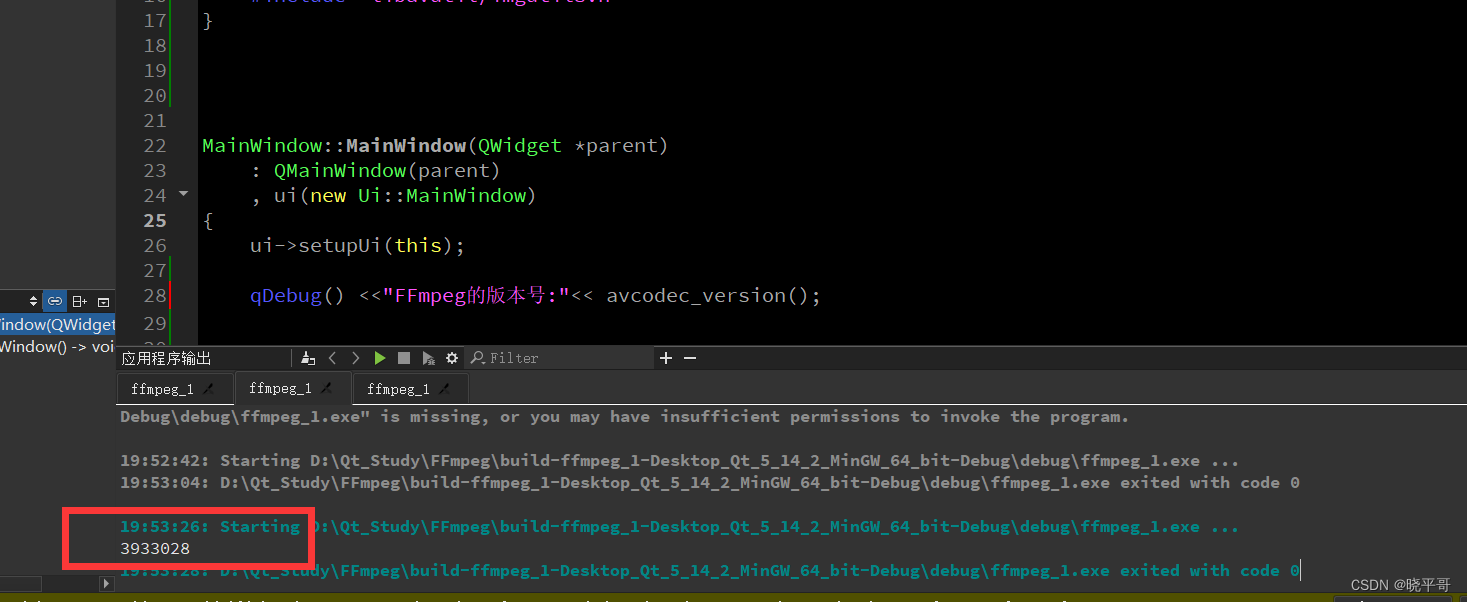This screenshot has height=602, width=1467.
Task: Click the 19:52:42 Starting output line
Action: click(680, 461)
